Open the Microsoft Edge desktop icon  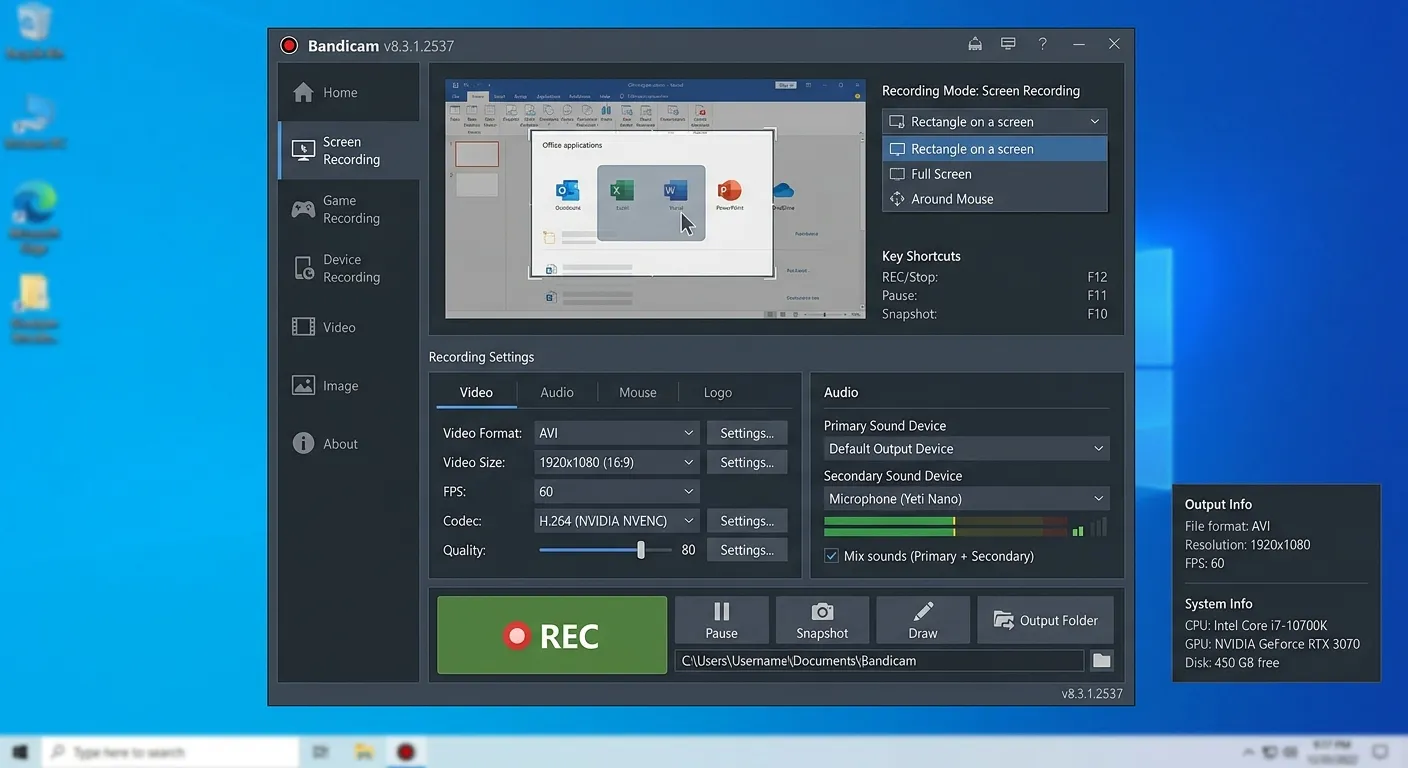tap(35, 218)
